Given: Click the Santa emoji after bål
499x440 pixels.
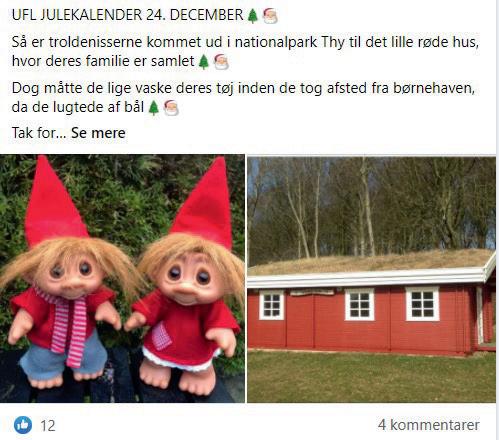Looking at the screenshot, I should [171, 108].
